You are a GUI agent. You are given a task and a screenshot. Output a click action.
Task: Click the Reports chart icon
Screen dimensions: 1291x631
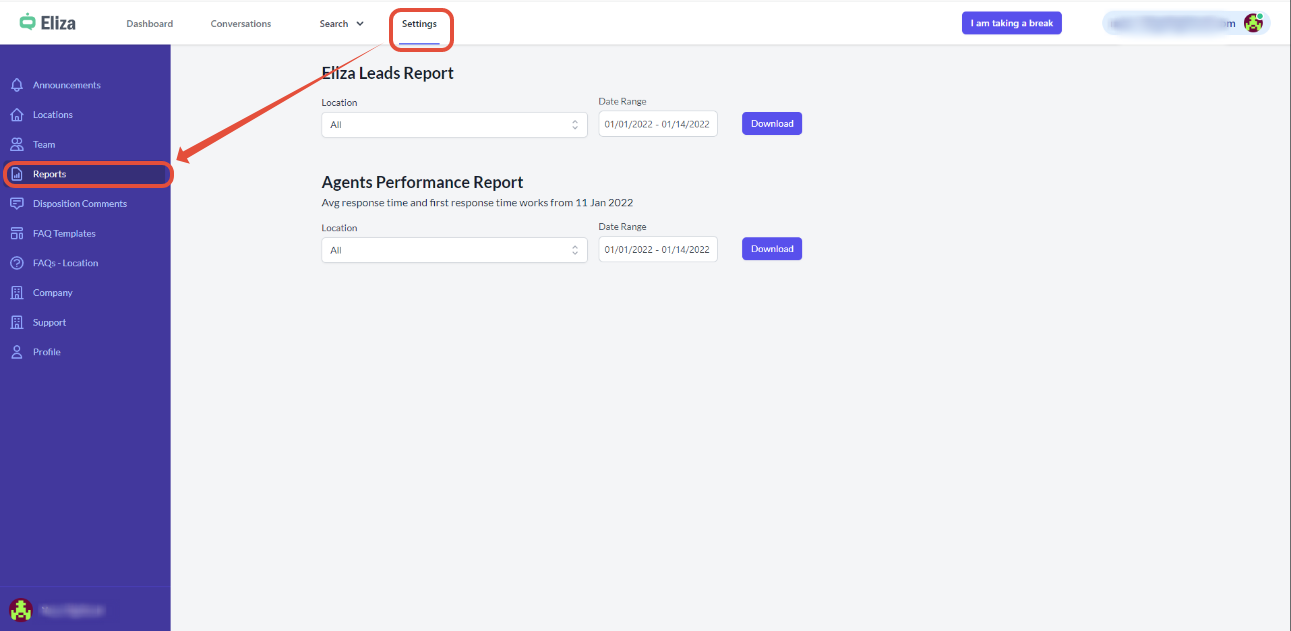coord(16,174)
